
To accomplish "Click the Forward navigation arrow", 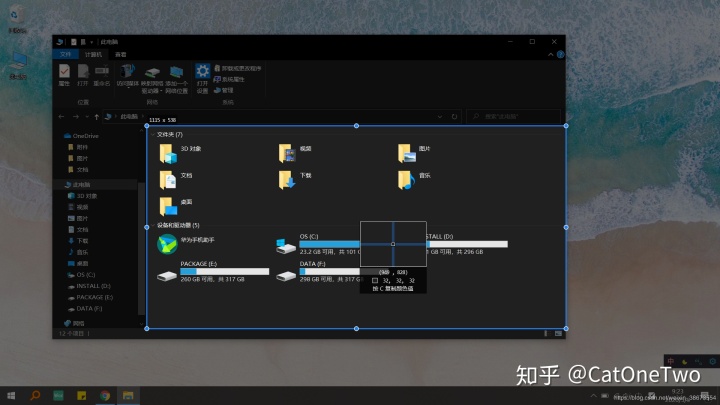I will 76,117.
